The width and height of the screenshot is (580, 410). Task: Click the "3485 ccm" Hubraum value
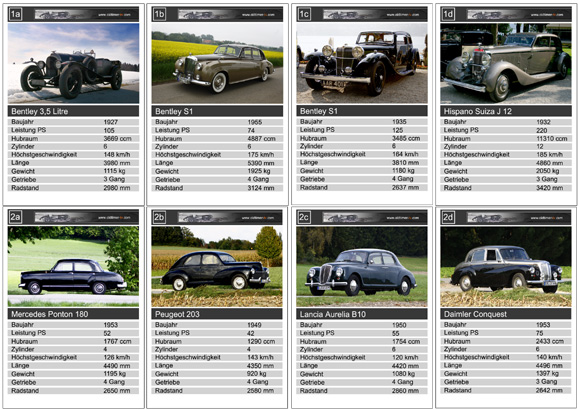point(406,138)
